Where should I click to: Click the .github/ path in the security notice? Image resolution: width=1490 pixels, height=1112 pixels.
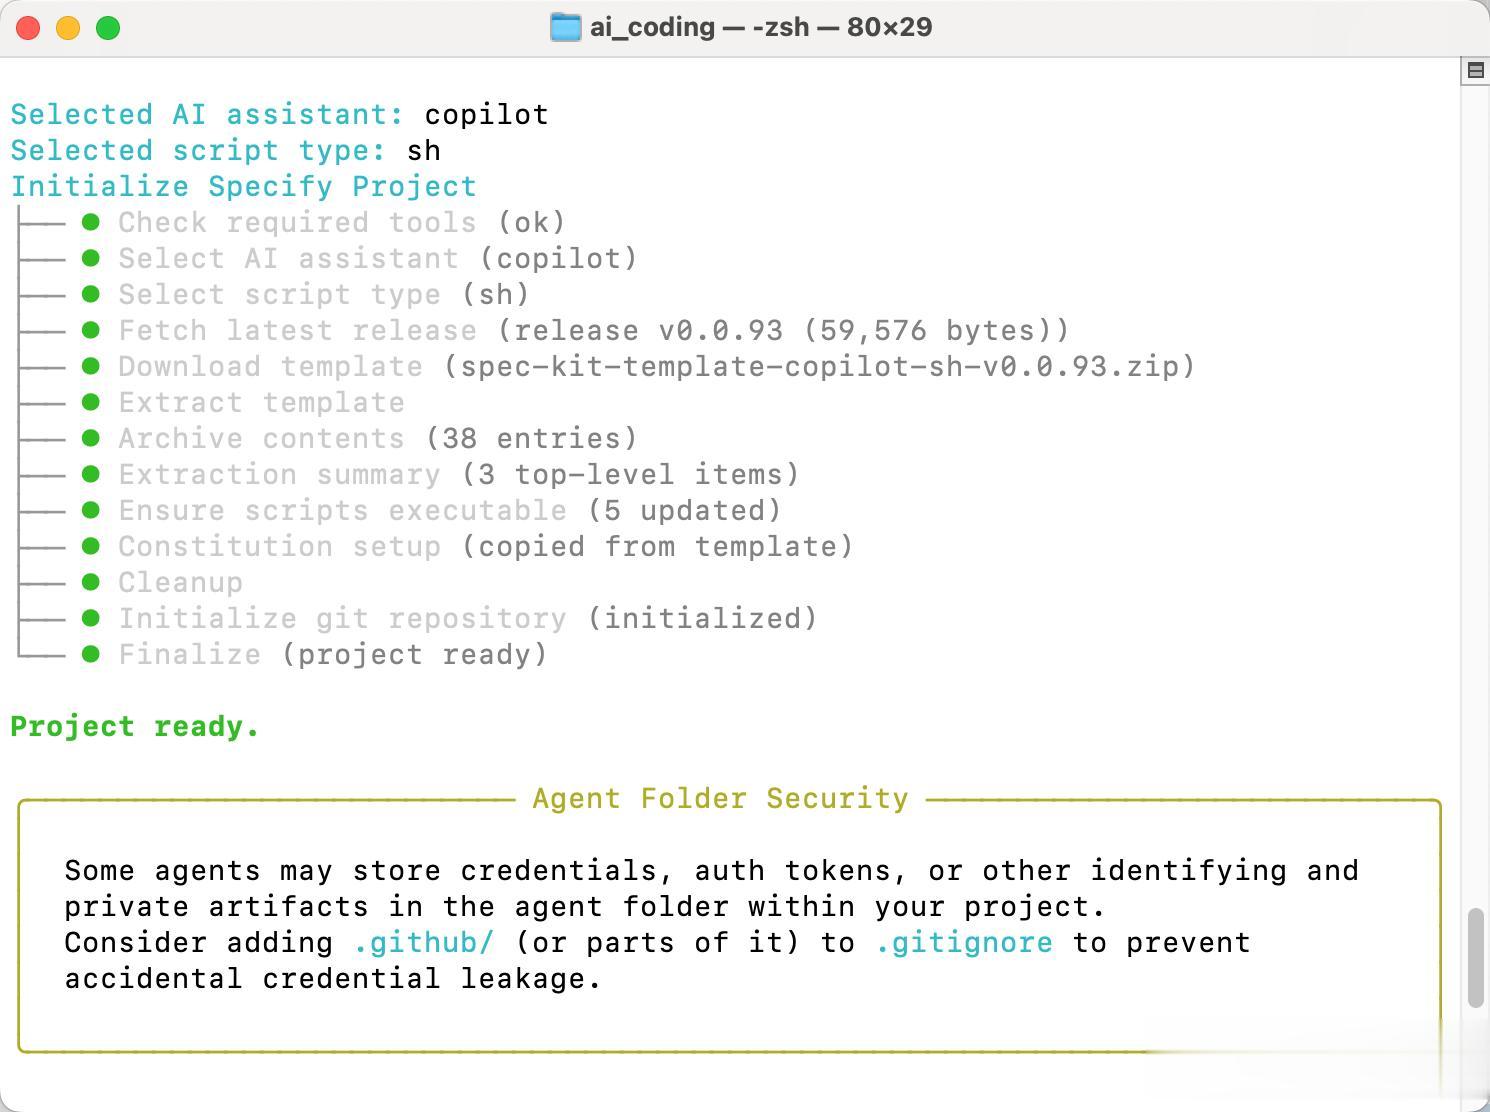pyautogui.click(x=424, y=943)
